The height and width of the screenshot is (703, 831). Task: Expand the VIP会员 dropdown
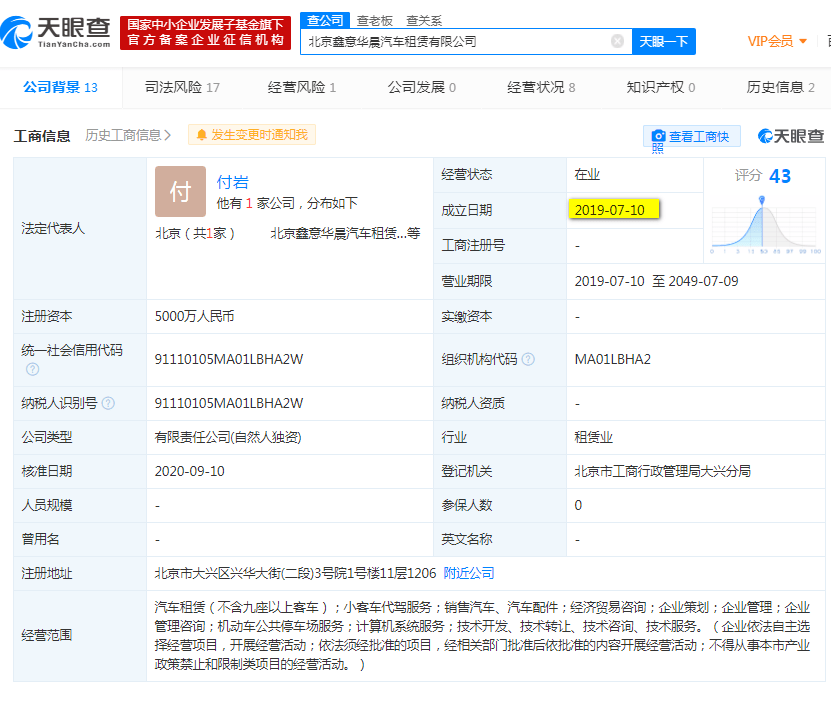tap(777, 41)
